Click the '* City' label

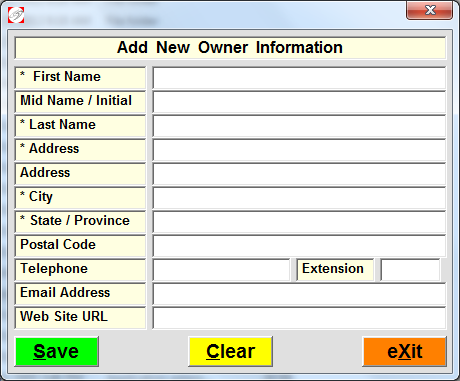(80, 198)
